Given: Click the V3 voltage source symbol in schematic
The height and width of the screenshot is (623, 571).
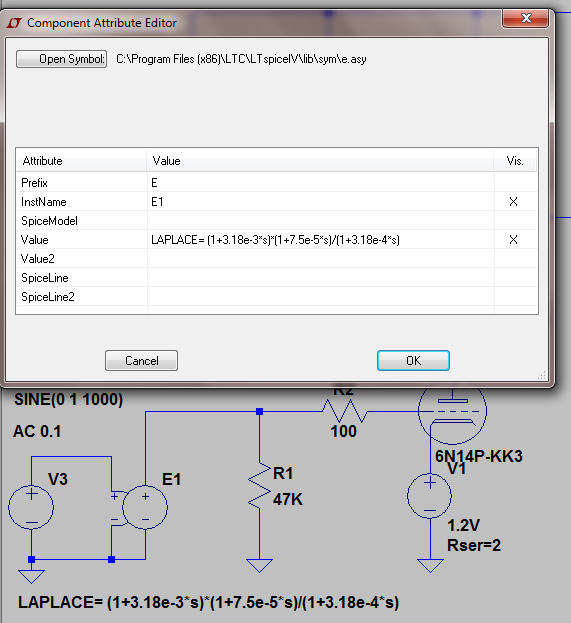Looking at the screenshot, I should pos(31,507).
